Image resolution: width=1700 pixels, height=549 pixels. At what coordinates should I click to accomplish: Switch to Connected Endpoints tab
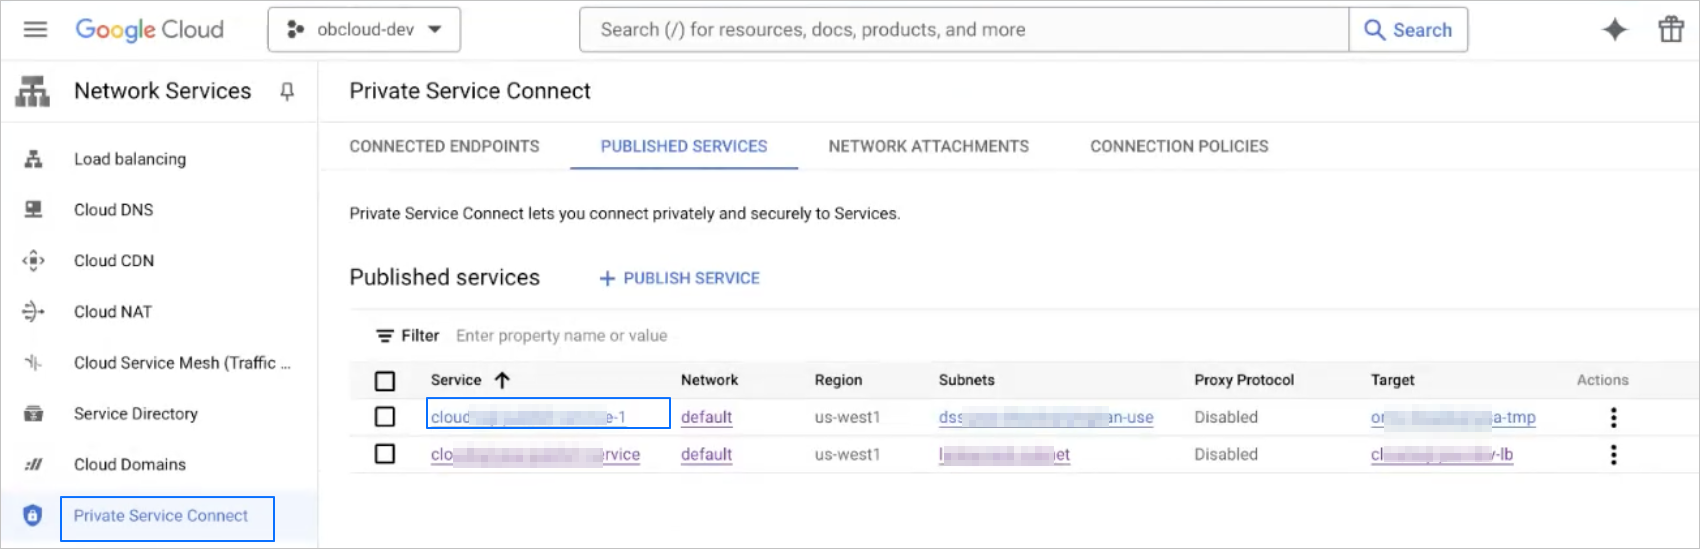444,146
